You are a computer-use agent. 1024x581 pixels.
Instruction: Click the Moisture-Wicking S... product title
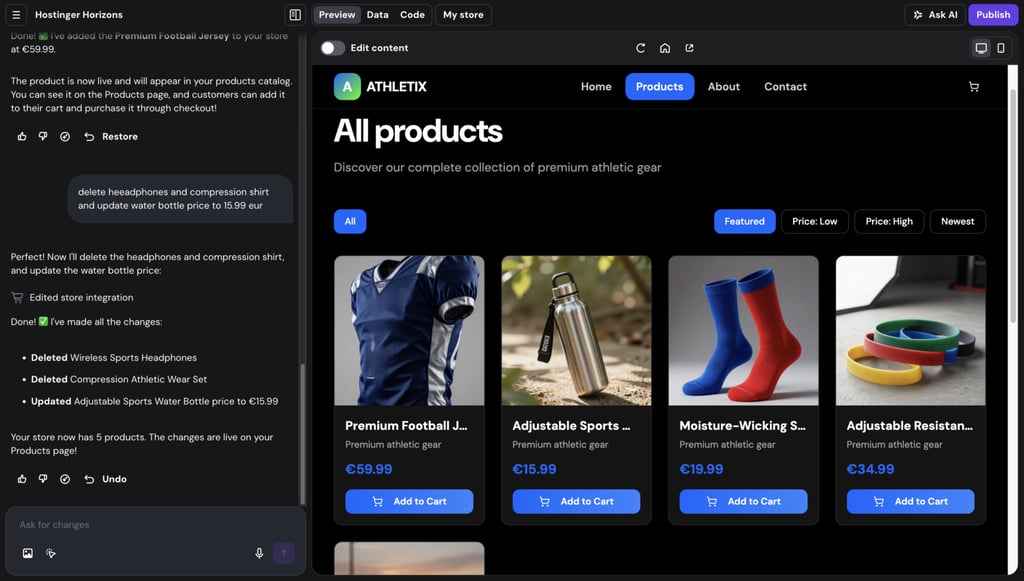click(743, 426)
